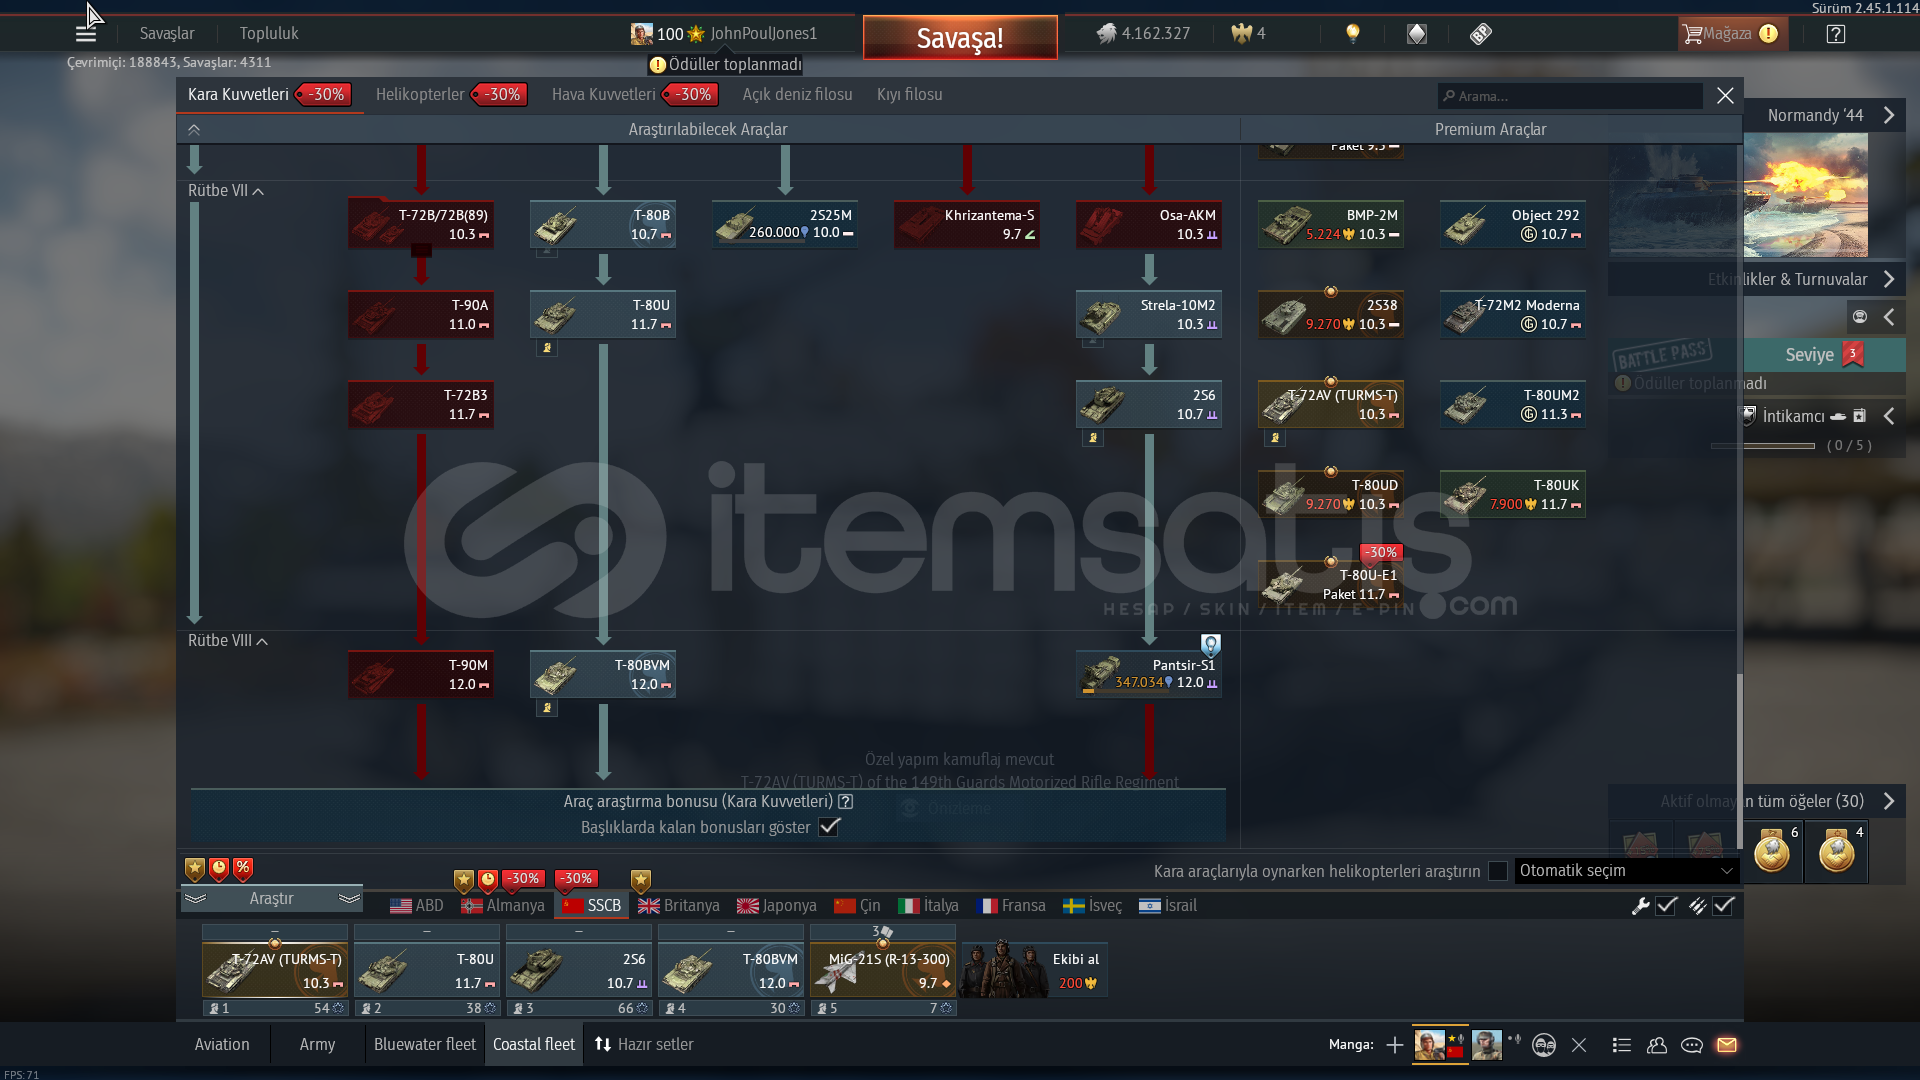Select discounted T-80U-E1 pack vehicle

pos(1331,584)
